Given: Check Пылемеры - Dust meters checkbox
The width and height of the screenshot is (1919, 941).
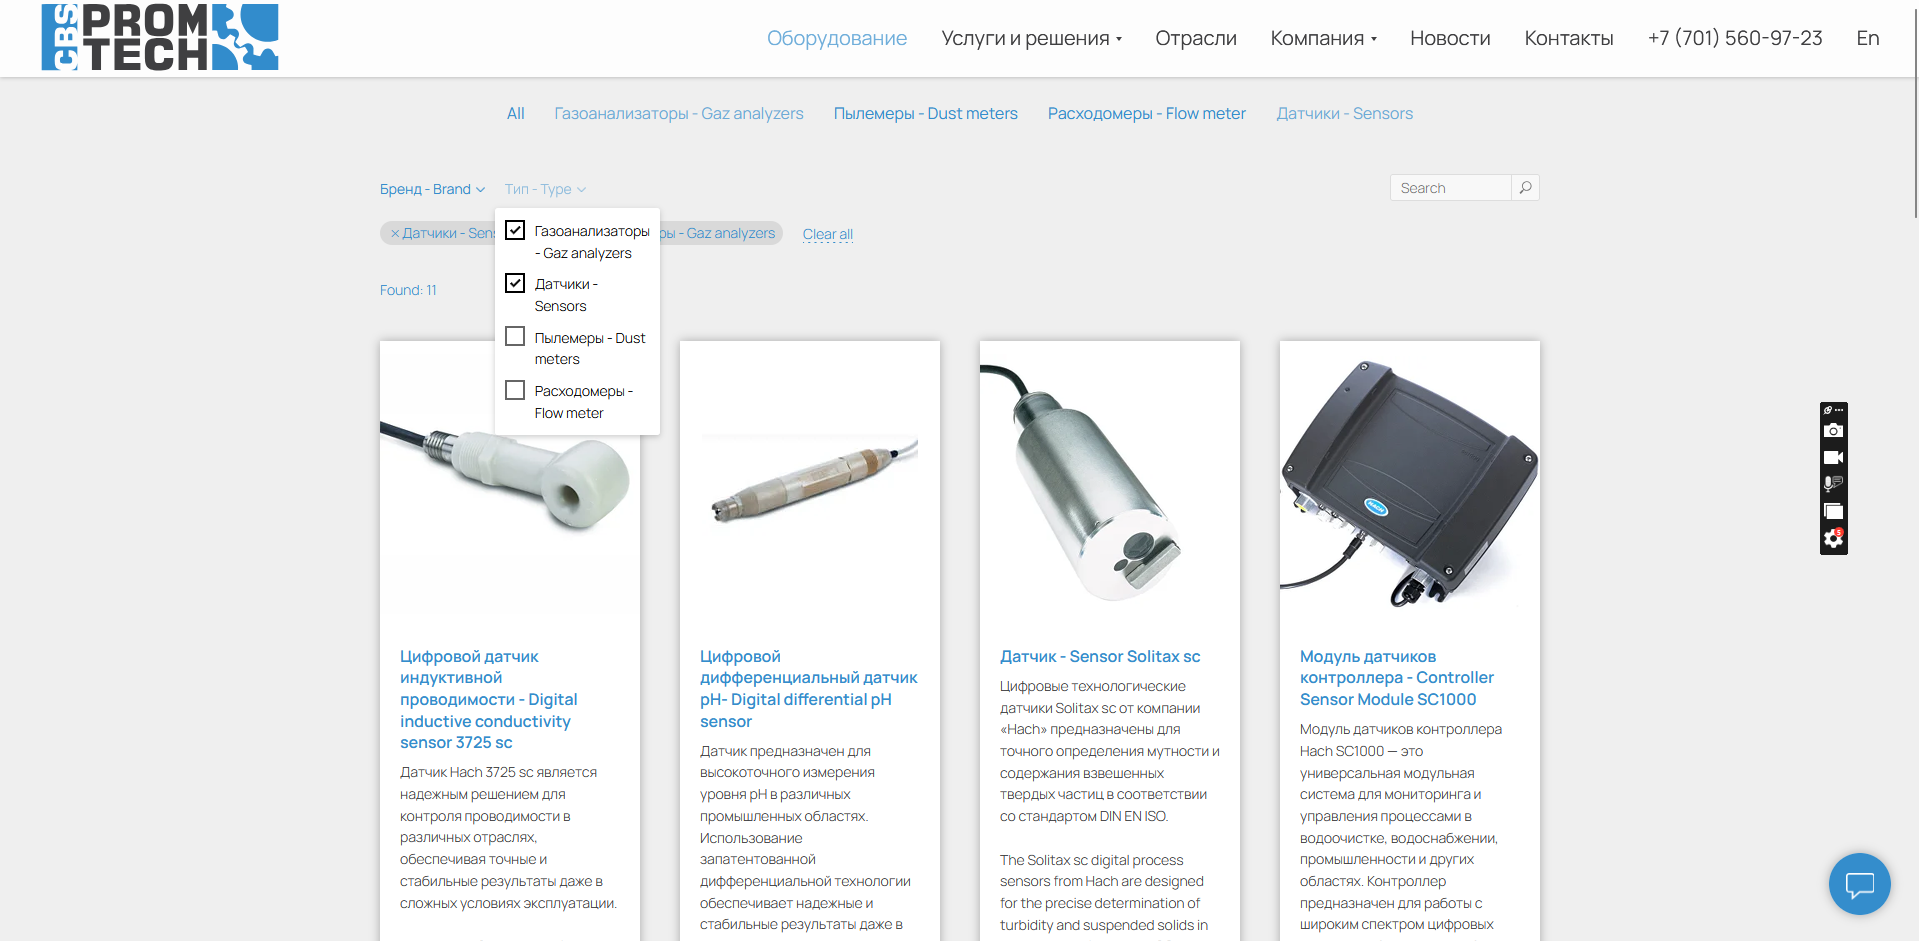Looking at the screenshot, I should [515, 336].
